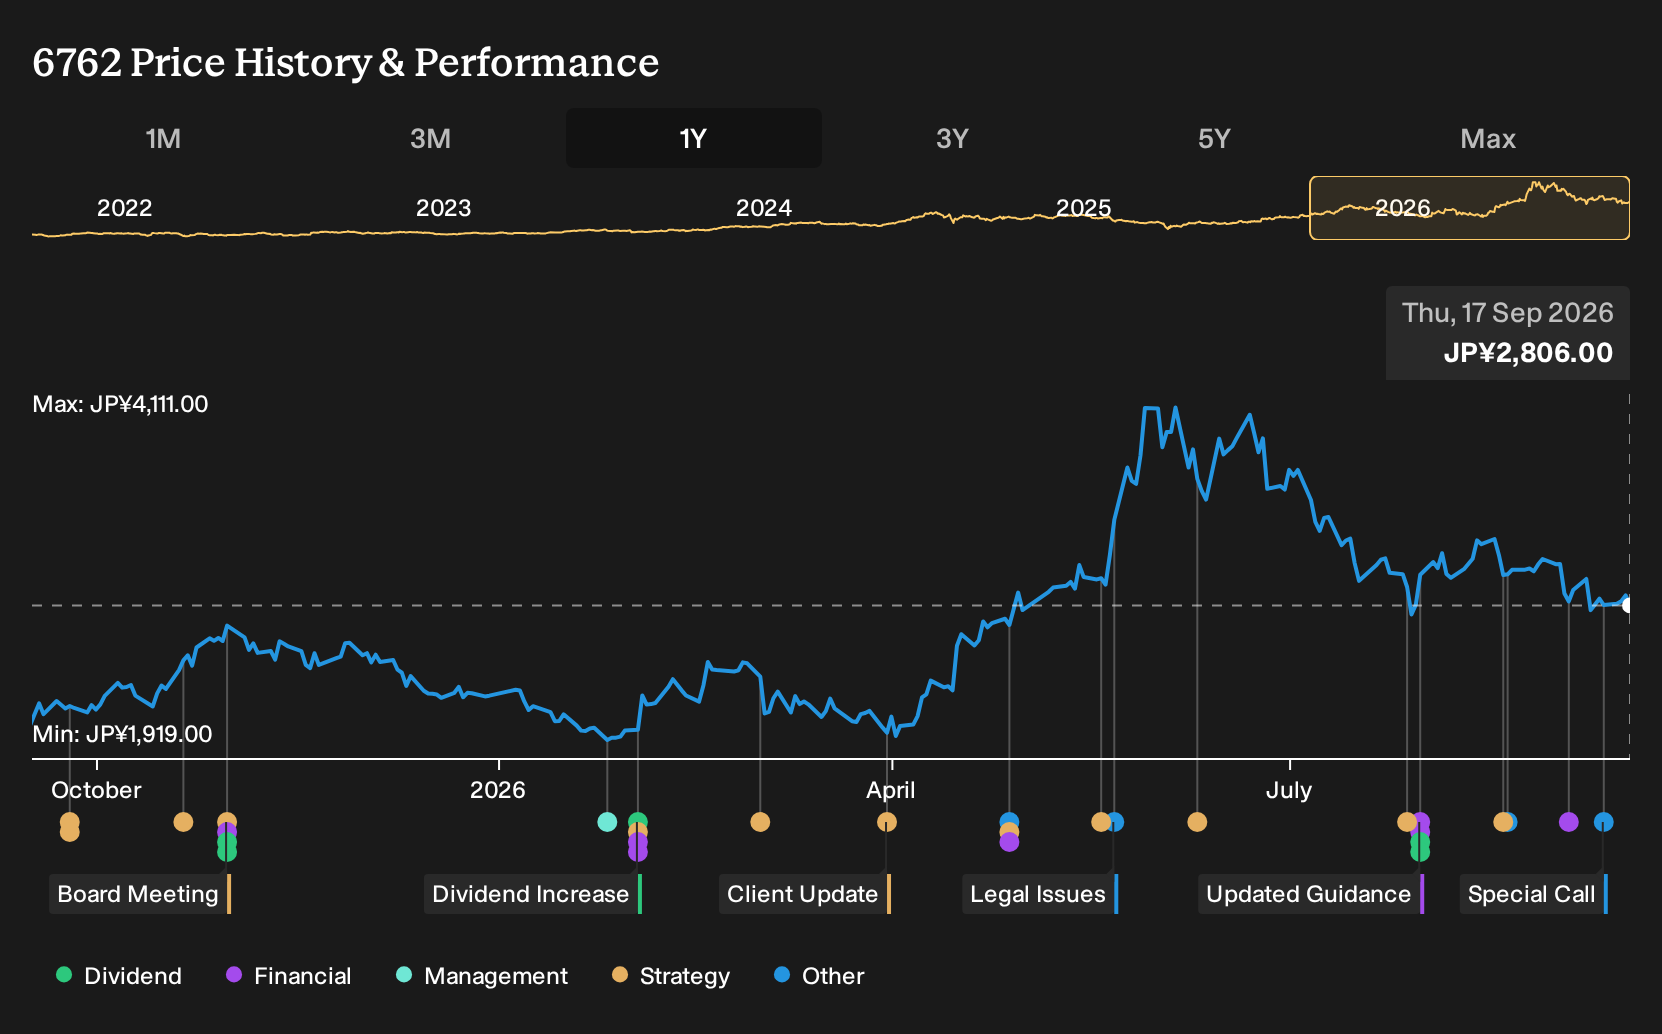1662x1034 pixels.
Task: Open the Legal Issues event label
Action: (1040, 894)
